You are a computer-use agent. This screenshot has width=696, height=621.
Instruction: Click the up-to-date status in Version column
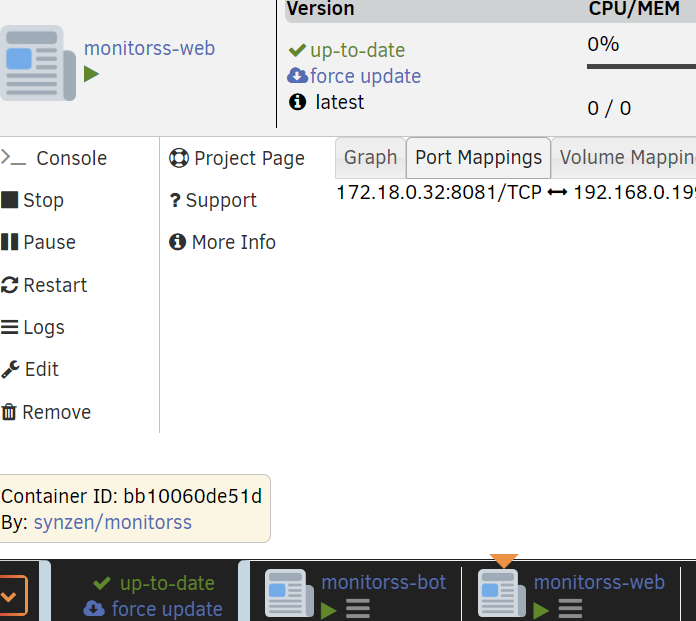click(357, 50)
